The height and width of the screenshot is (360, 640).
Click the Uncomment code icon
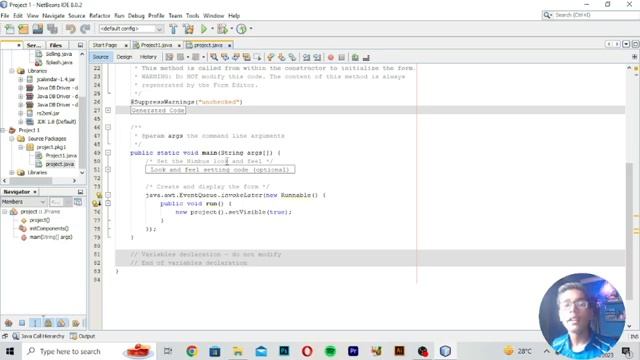tap(366, 58)
